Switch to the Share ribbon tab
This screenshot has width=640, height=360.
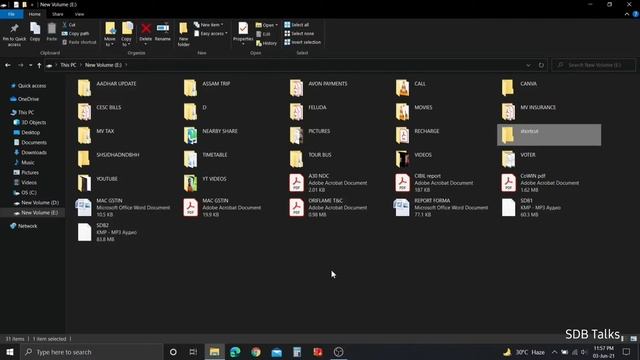pos(58,14)
